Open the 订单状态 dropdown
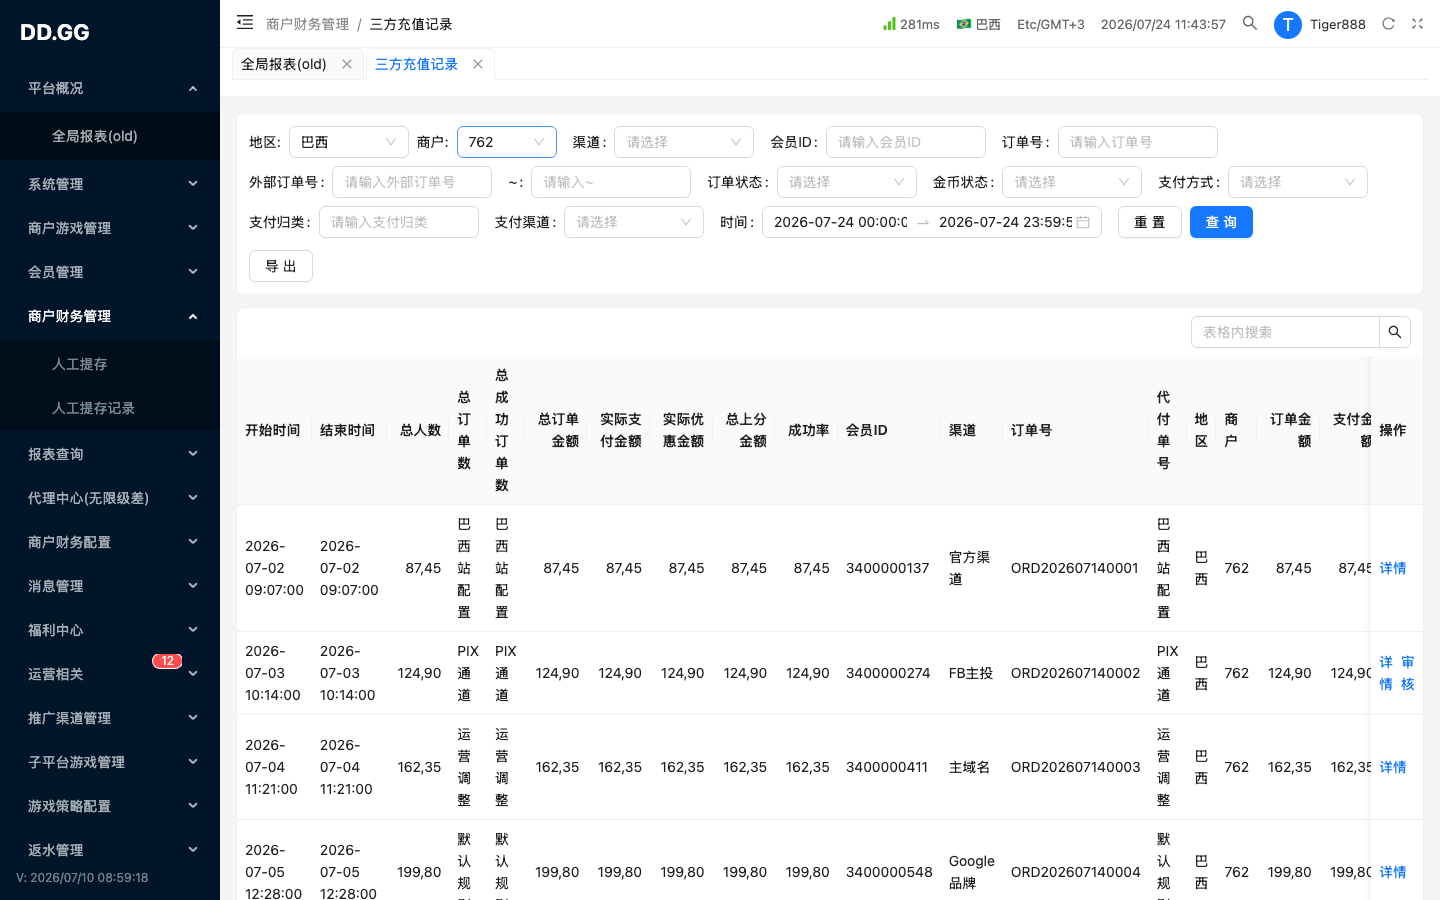Screen dimensions: 1440x900 [847, 182]
